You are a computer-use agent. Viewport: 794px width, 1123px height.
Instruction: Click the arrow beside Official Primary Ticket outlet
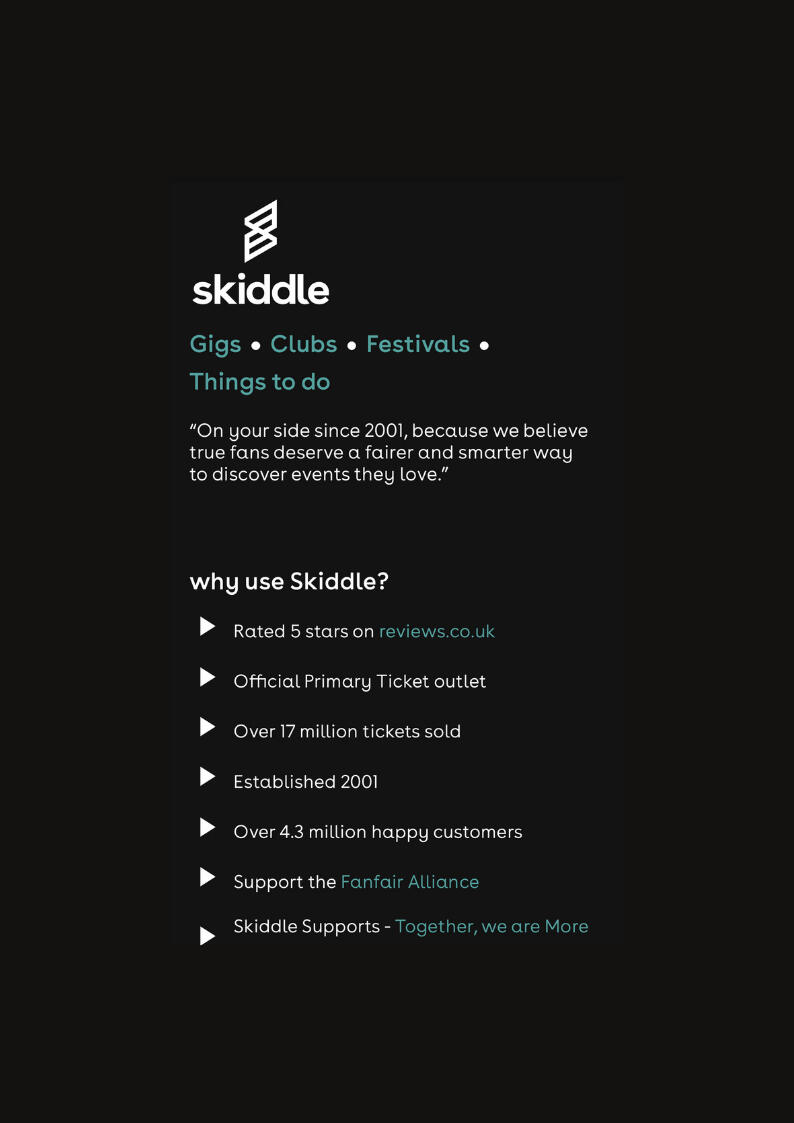coord(207,677)
